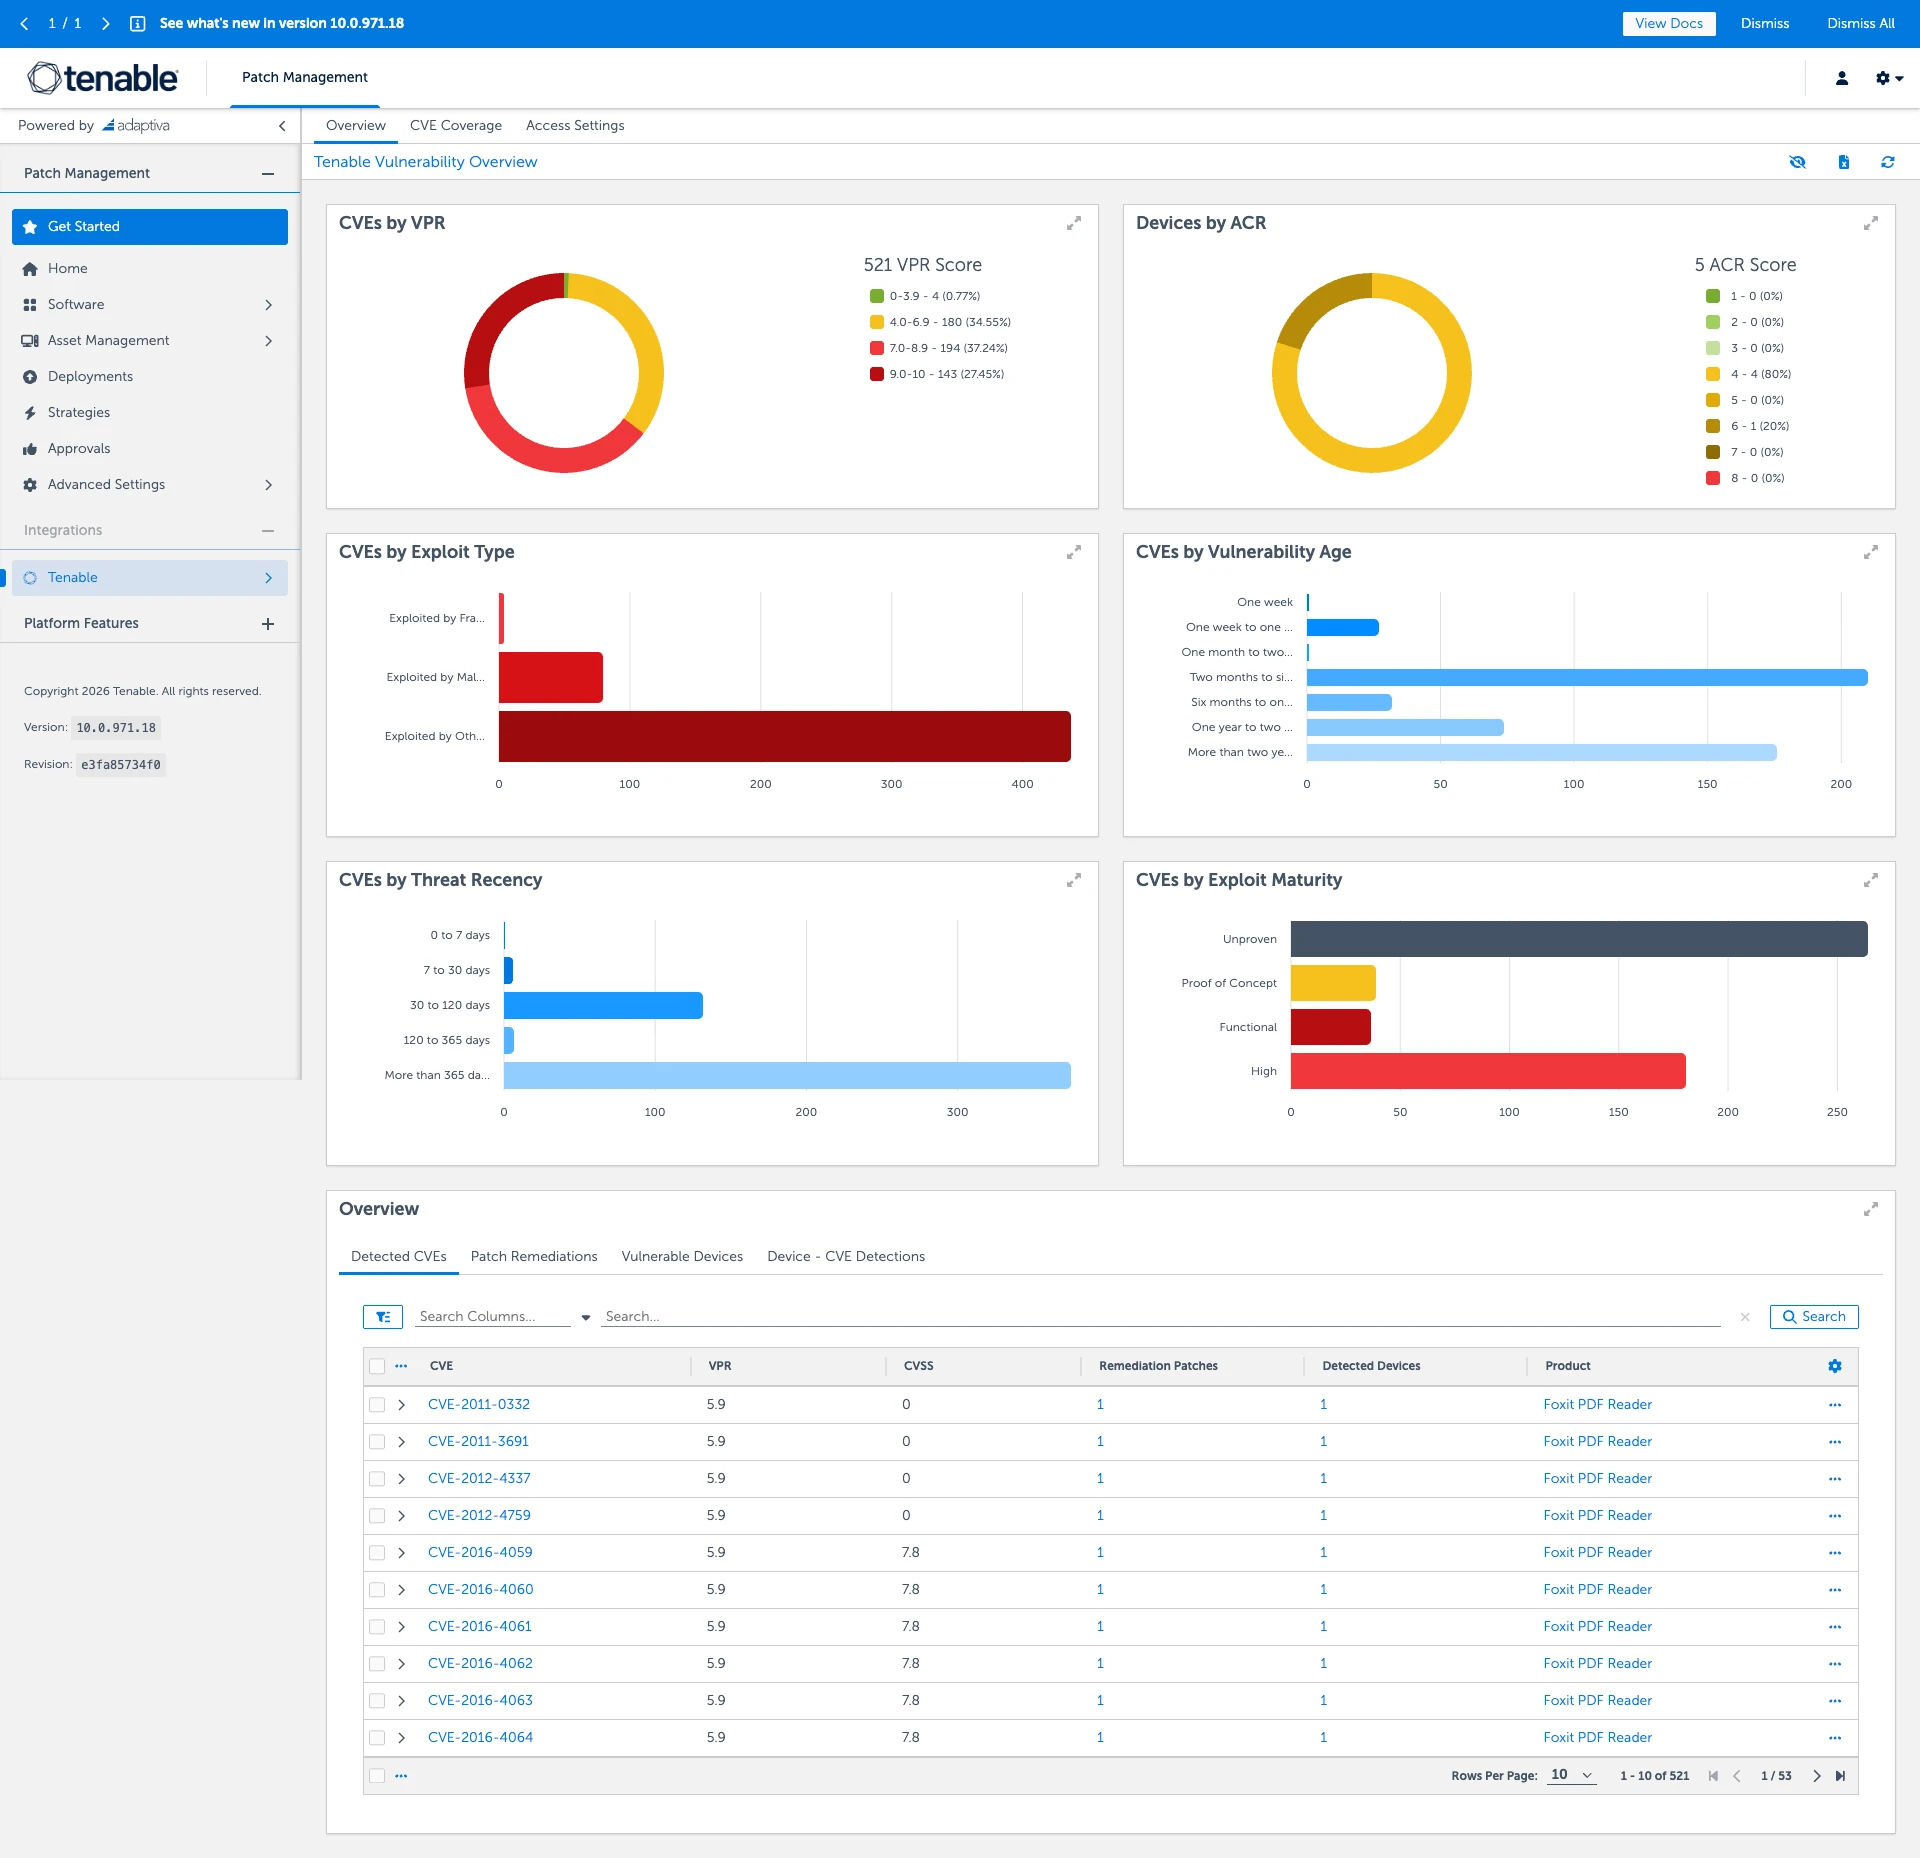
Task: Expand the CVEs by Exploit Type chart
Action: tap(1073, 552)
